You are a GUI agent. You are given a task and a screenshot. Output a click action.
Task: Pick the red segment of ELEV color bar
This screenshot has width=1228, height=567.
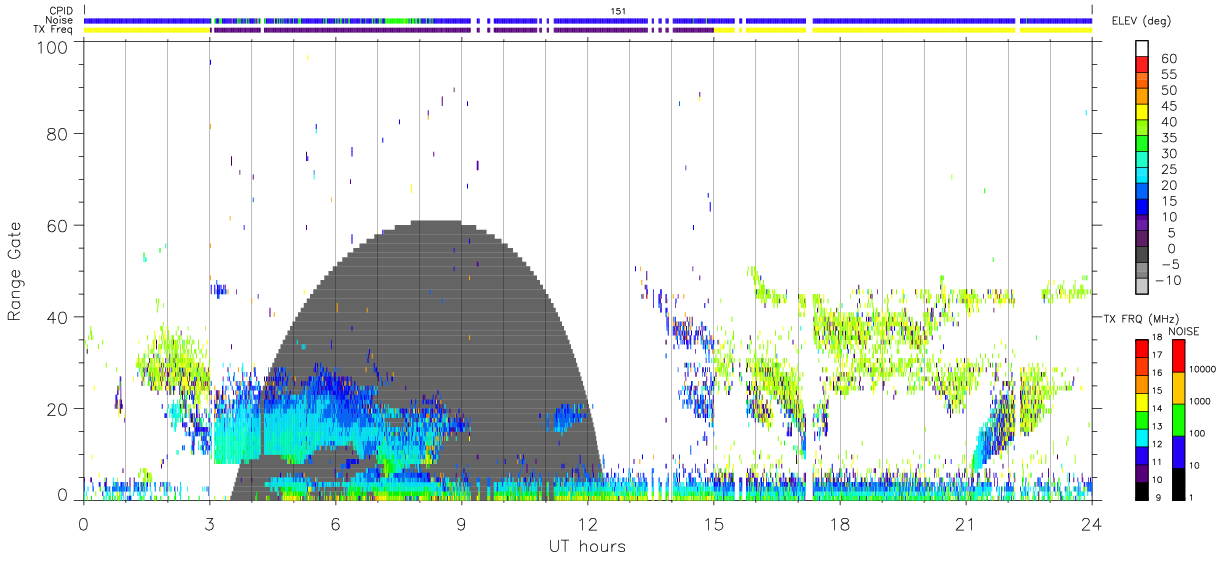1142,66
